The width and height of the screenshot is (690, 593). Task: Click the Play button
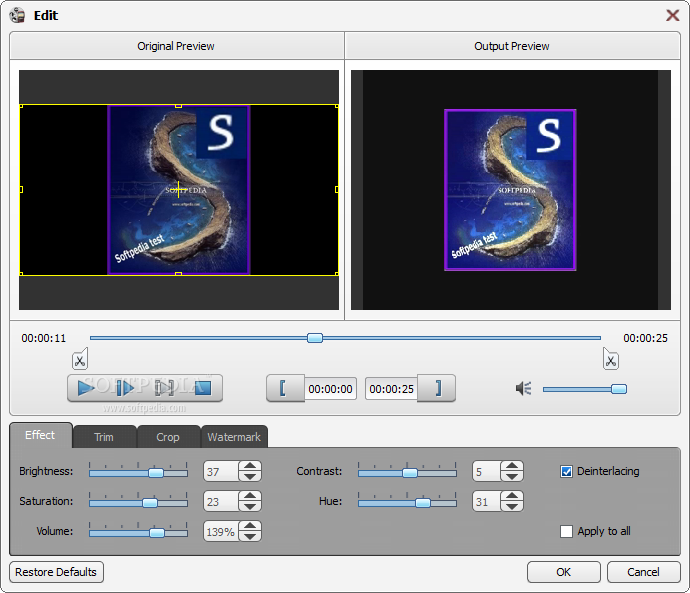[86, 388]
